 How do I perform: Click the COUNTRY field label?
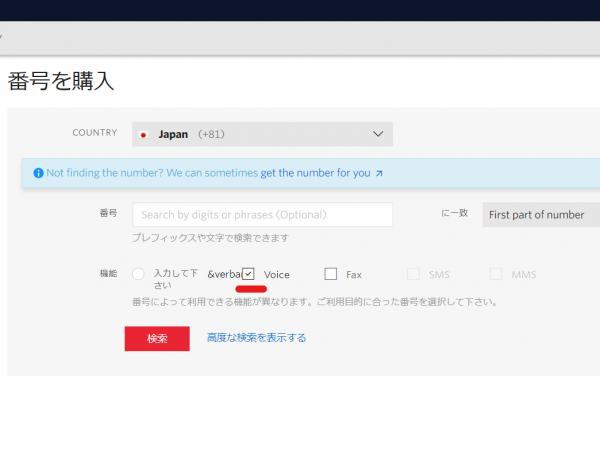[95, 133]
